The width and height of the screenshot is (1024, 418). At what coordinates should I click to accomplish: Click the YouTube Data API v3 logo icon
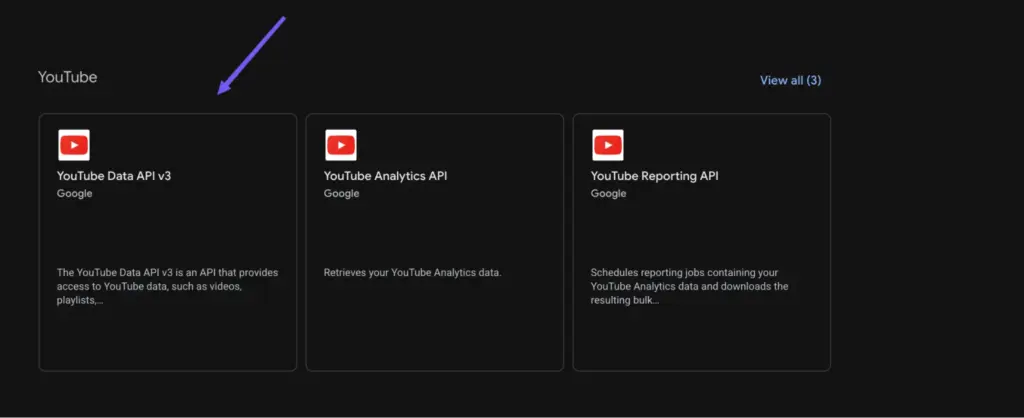74,145
